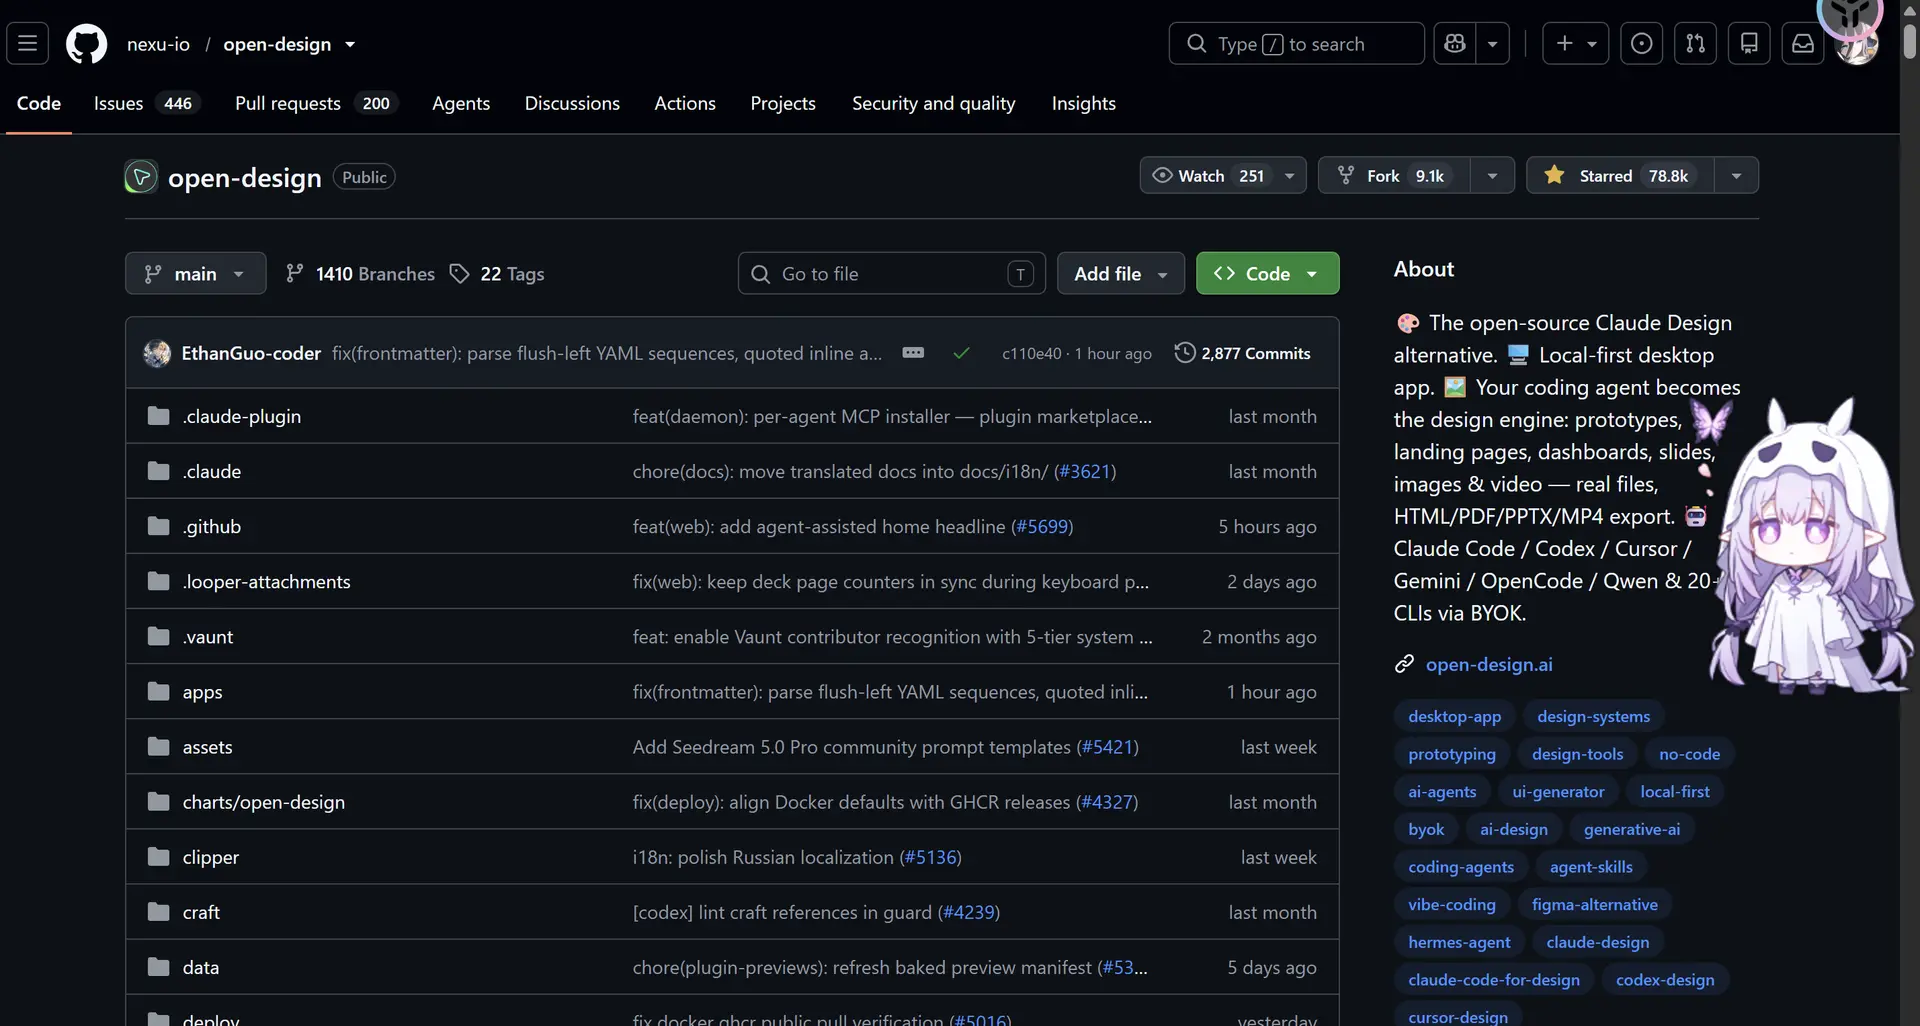1920x1026 pixels.
Task: Open the .claude folder
Action: [211, 471]
